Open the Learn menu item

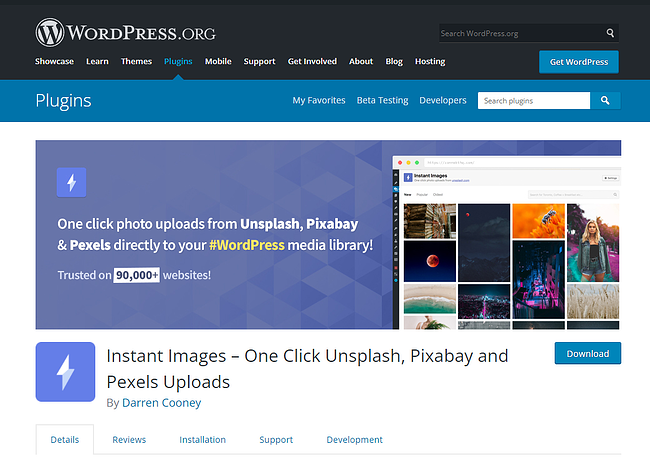click(97, 61)
